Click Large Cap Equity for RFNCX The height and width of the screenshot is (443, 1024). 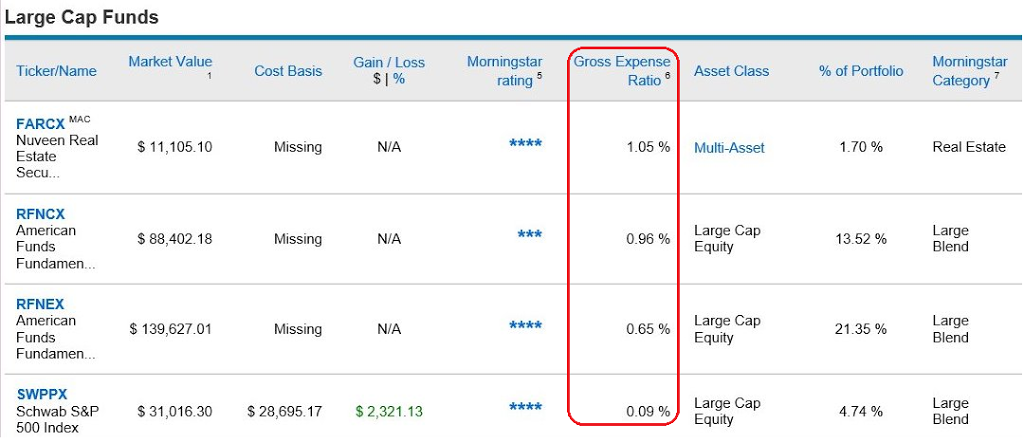(x=727, y=238)
